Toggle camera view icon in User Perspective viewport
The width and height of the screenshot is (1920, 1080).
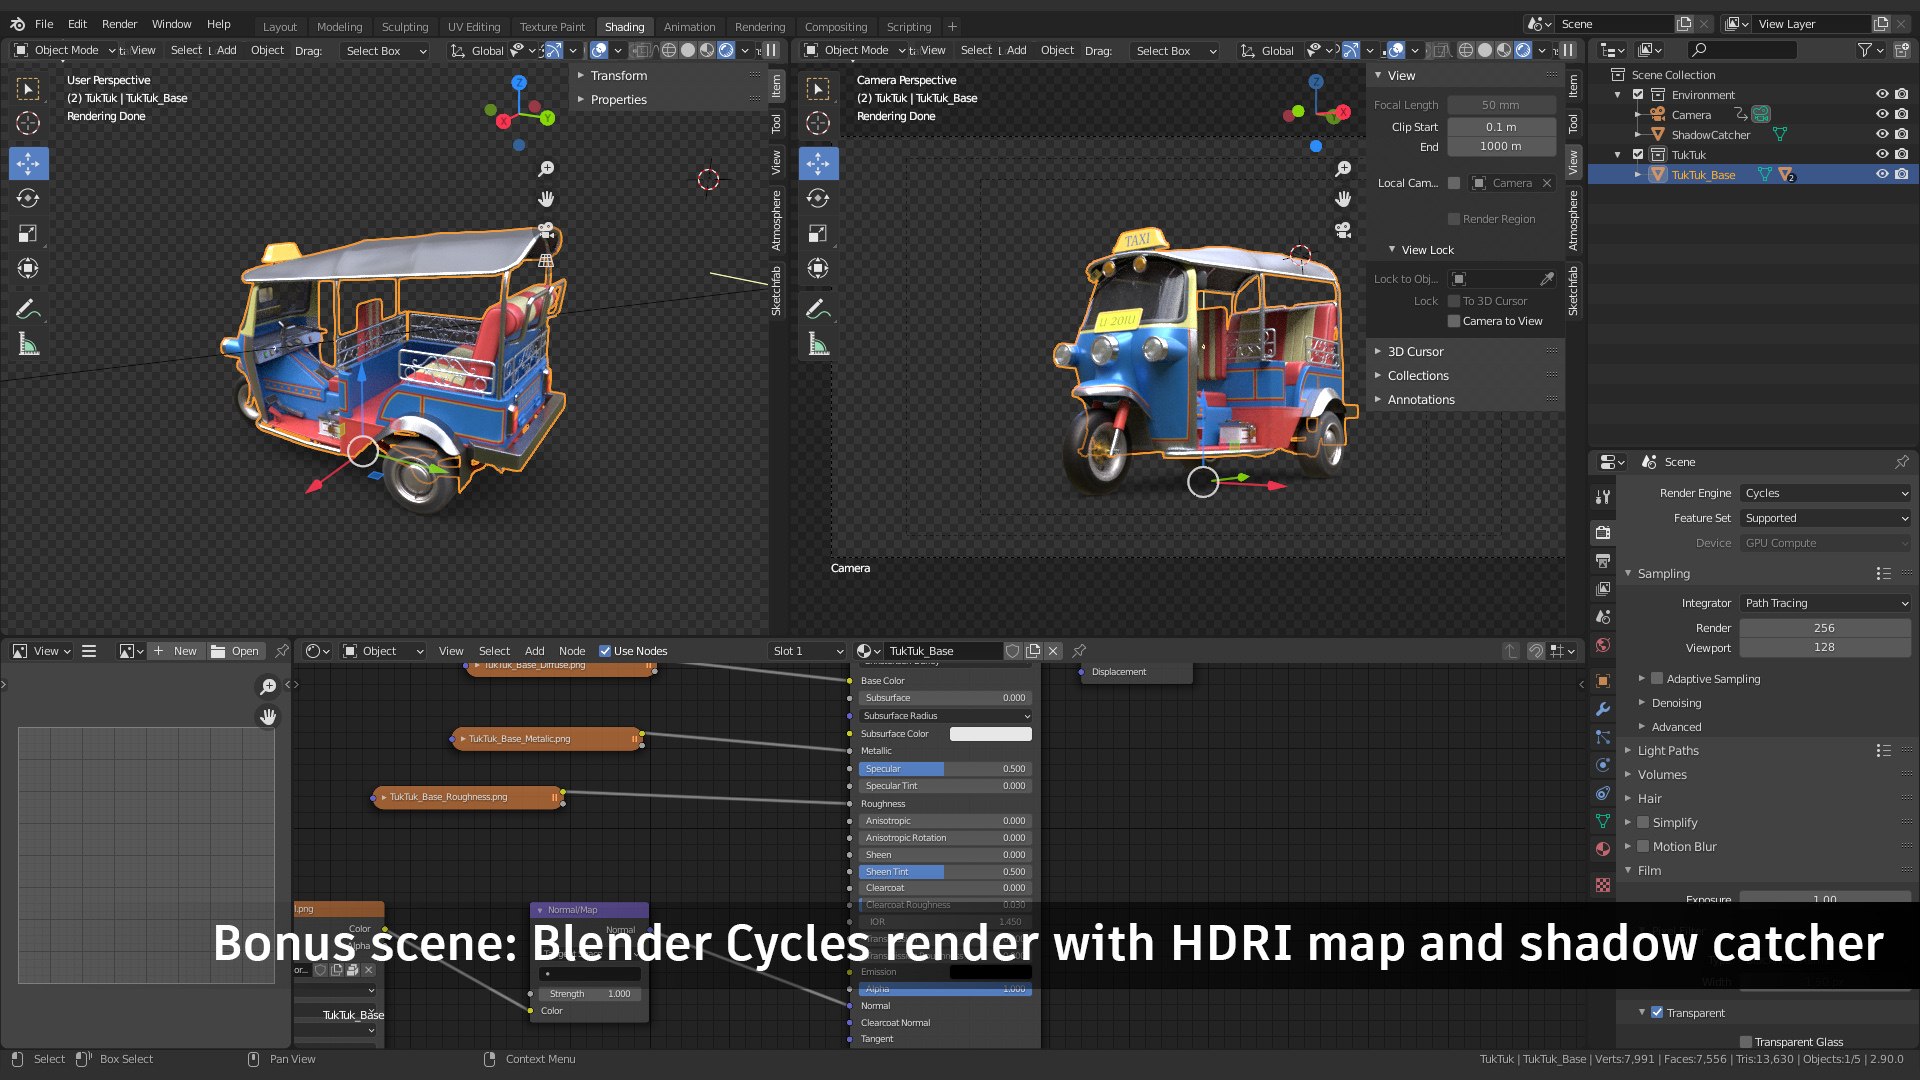coord(546,229)
